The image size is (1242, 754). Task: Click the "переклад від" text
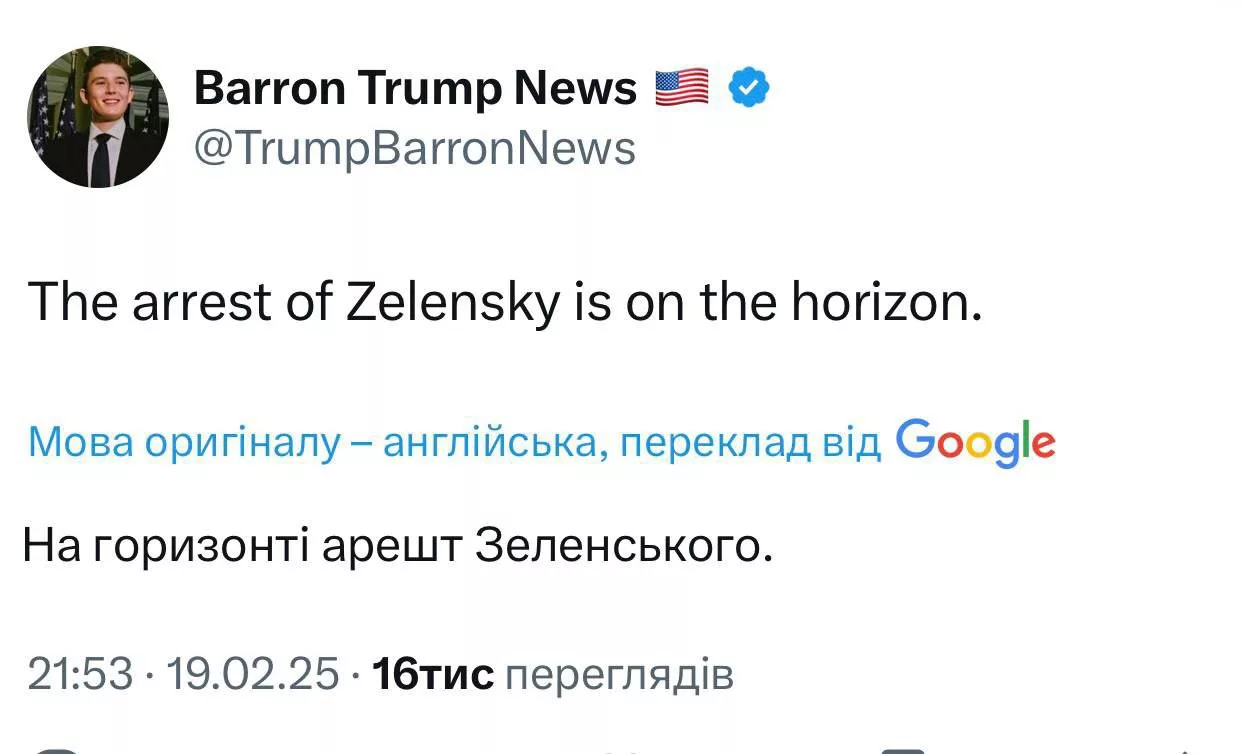click(751, 442)
